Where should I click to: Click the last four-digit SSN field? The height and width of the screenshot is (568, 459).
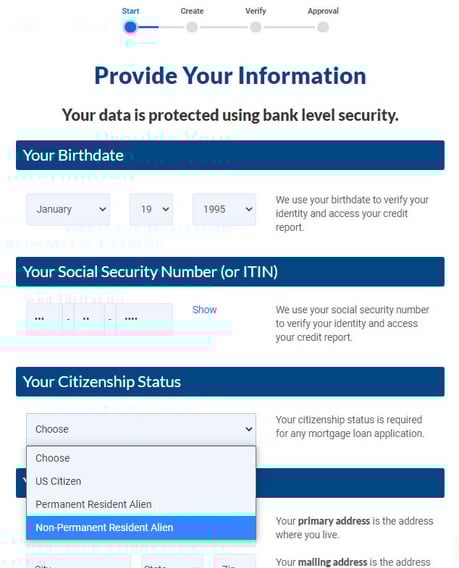click(144, 319)
